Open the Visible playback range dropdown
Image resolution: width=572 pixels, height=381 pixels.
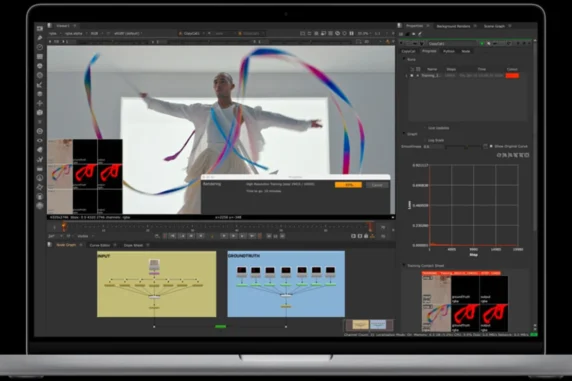coord(85,236)
